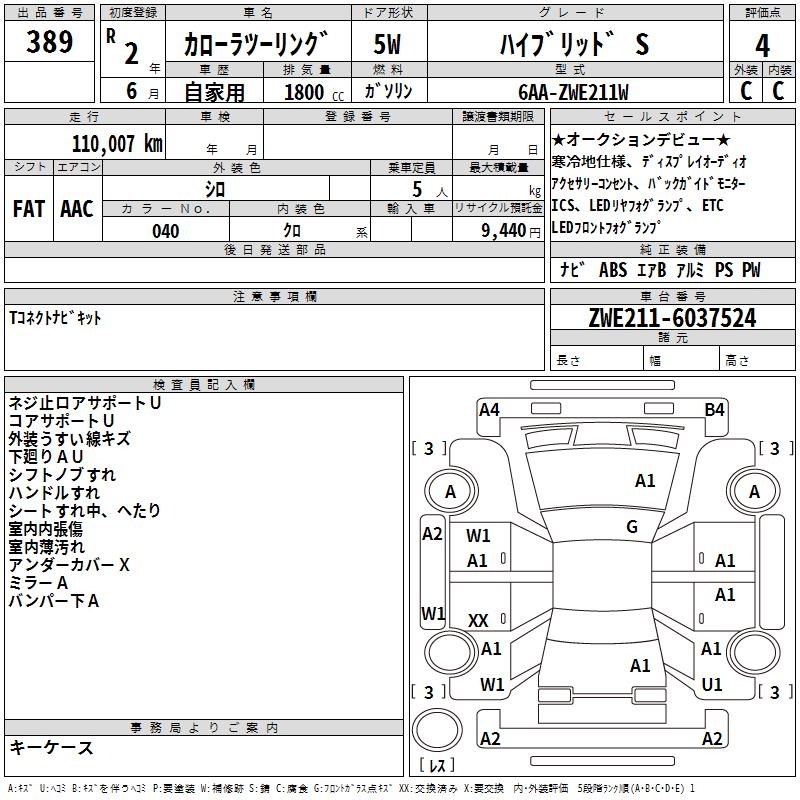Click door type value 5W
This screenshot has height=800, width=800.
[x=387, y=44]
